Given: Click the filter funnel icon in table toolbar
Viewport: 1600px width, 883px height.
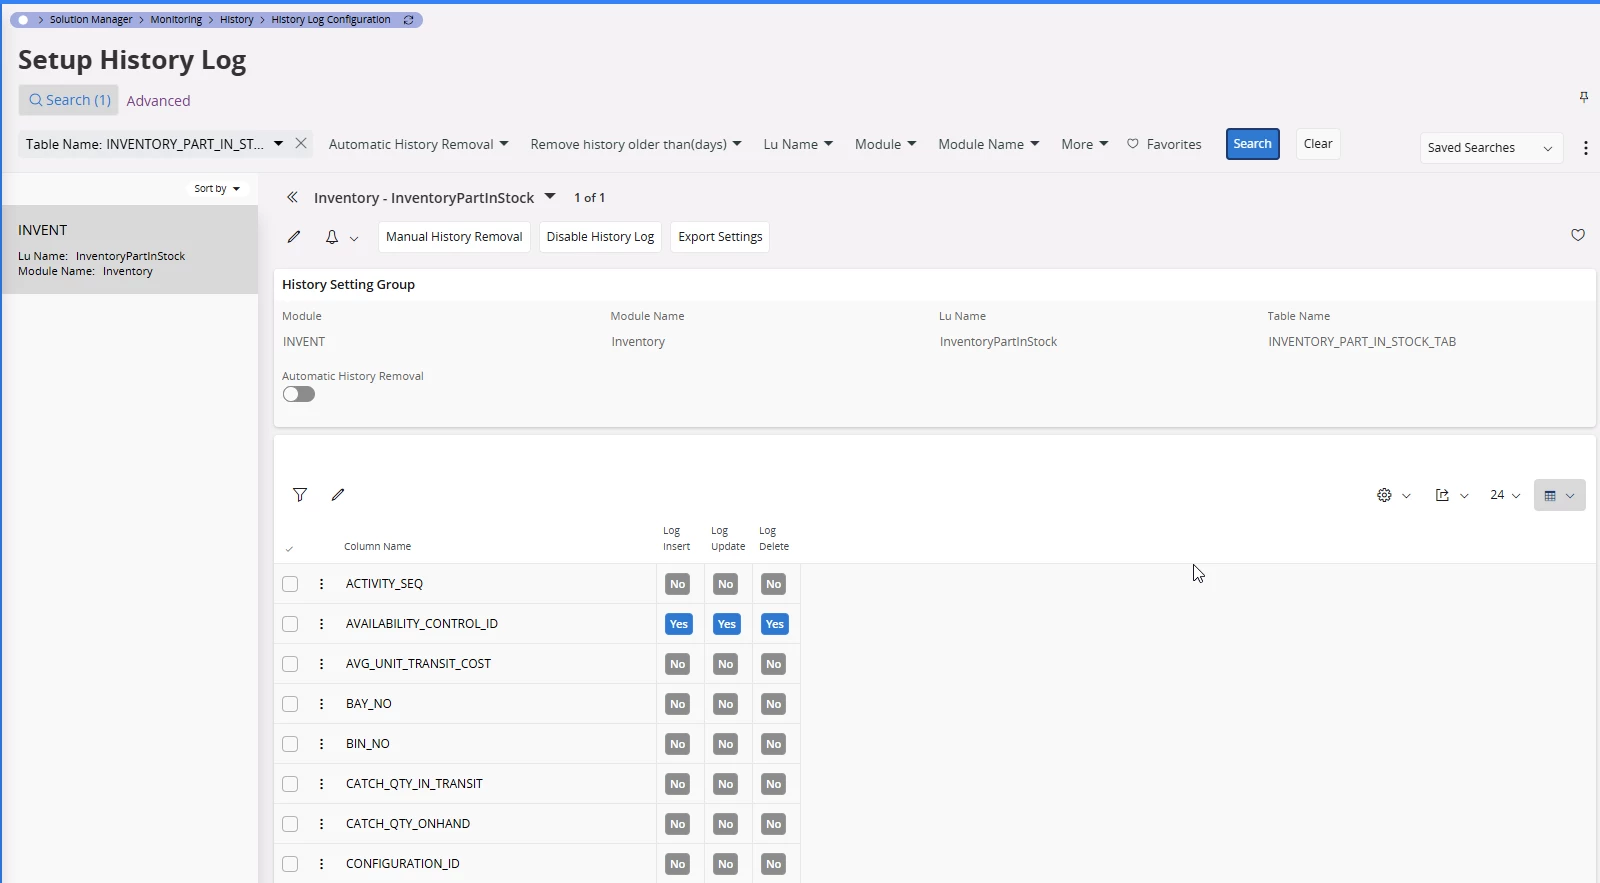Looking at the screenshot, I should coord(300,495).
